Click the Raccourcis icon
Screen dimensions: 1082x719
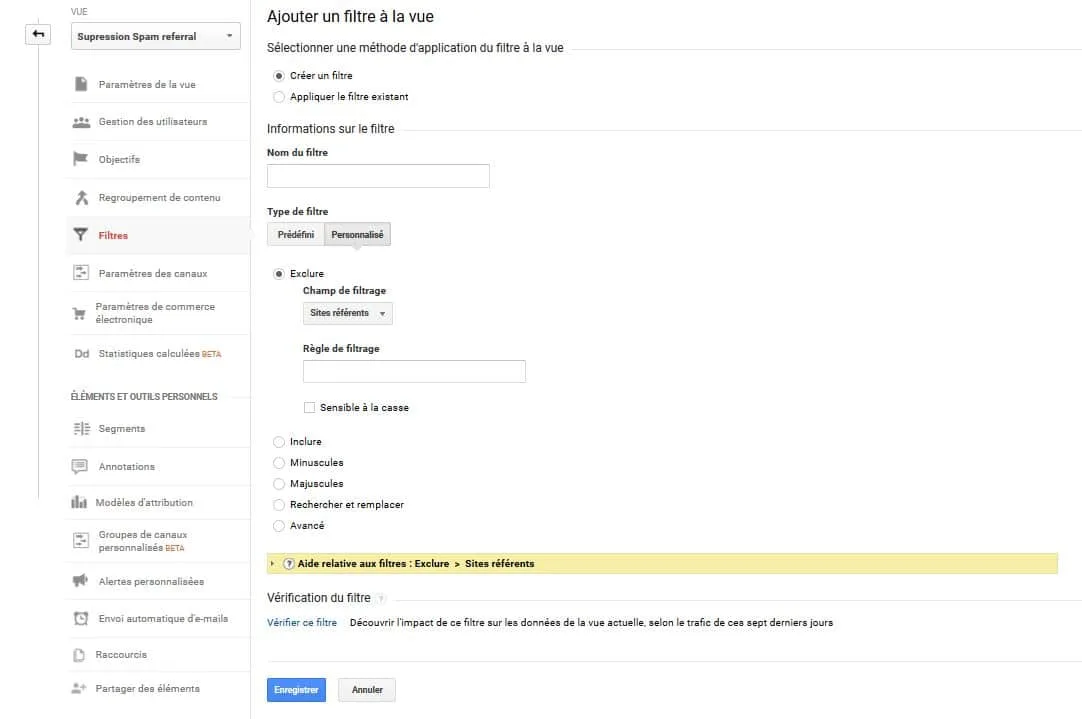coord(79,655)
